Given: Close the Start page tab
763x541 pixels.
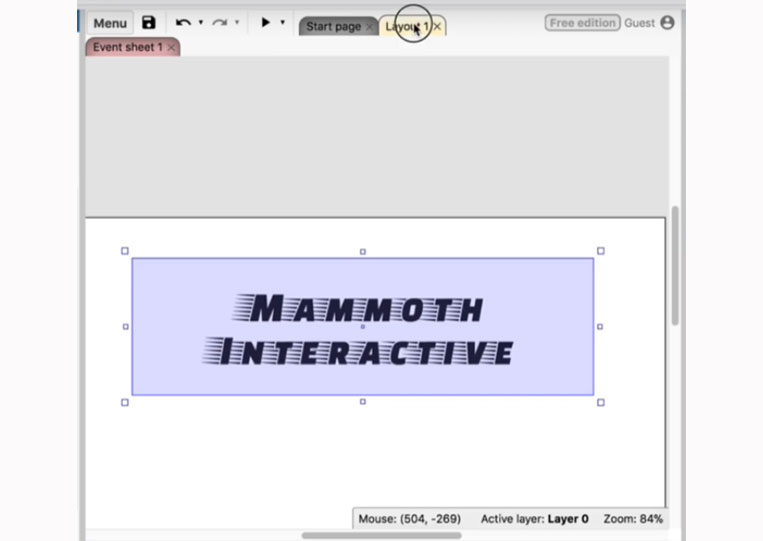Looking at the screenshot, I should click(369, 27).
